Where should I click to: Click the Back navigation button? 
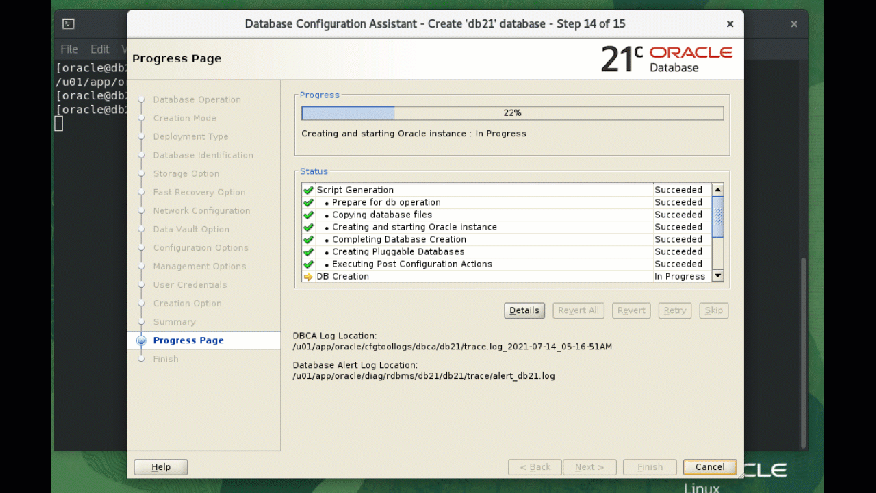click(x=535, y=467)
